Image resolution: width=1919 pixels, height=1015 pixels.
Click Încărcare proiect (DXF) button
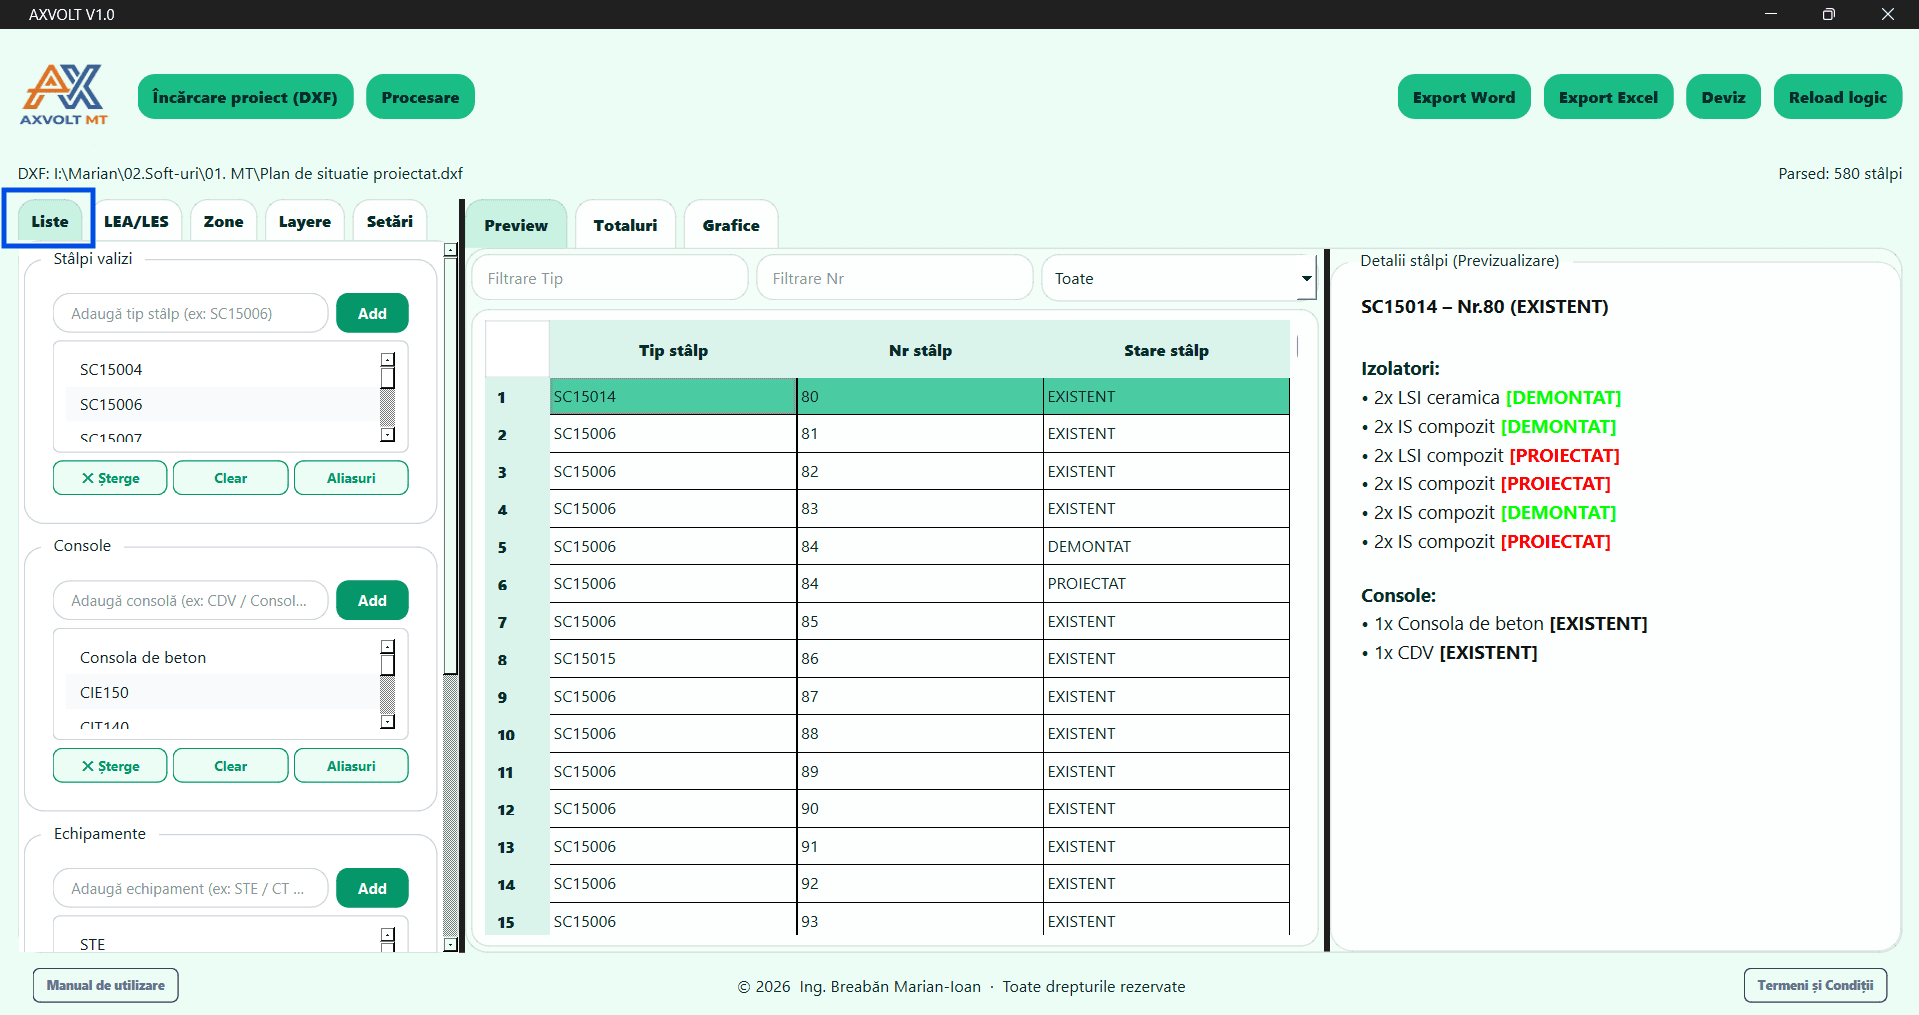tap(245, 97)
